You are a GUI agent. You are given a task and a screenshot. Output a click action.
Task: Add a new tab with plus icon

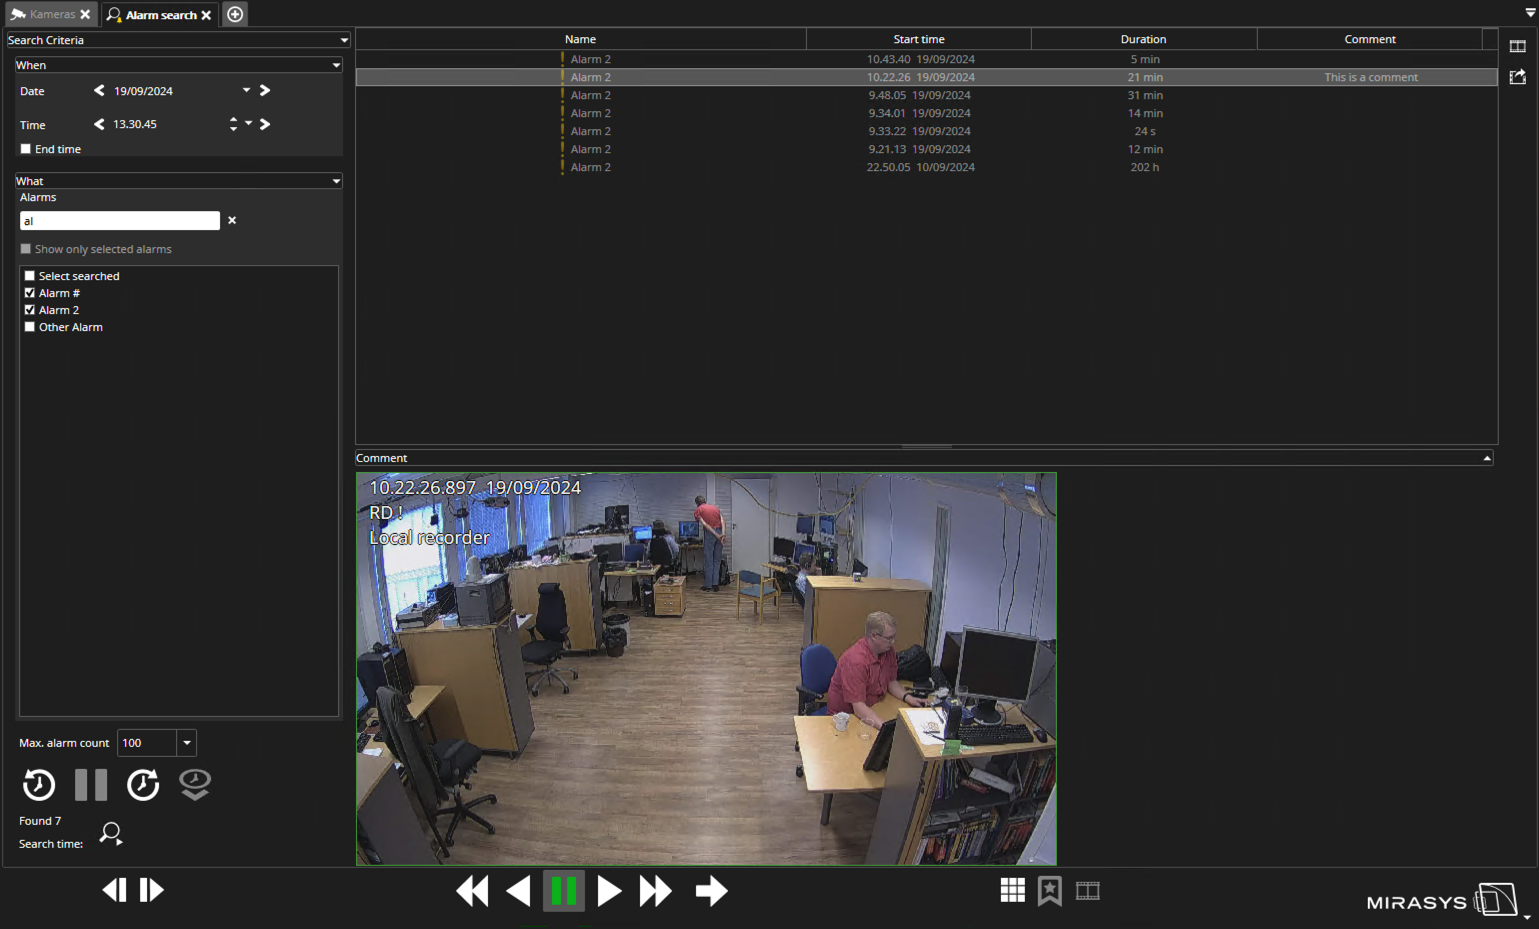pyautogui.click(x=235, y=14)
